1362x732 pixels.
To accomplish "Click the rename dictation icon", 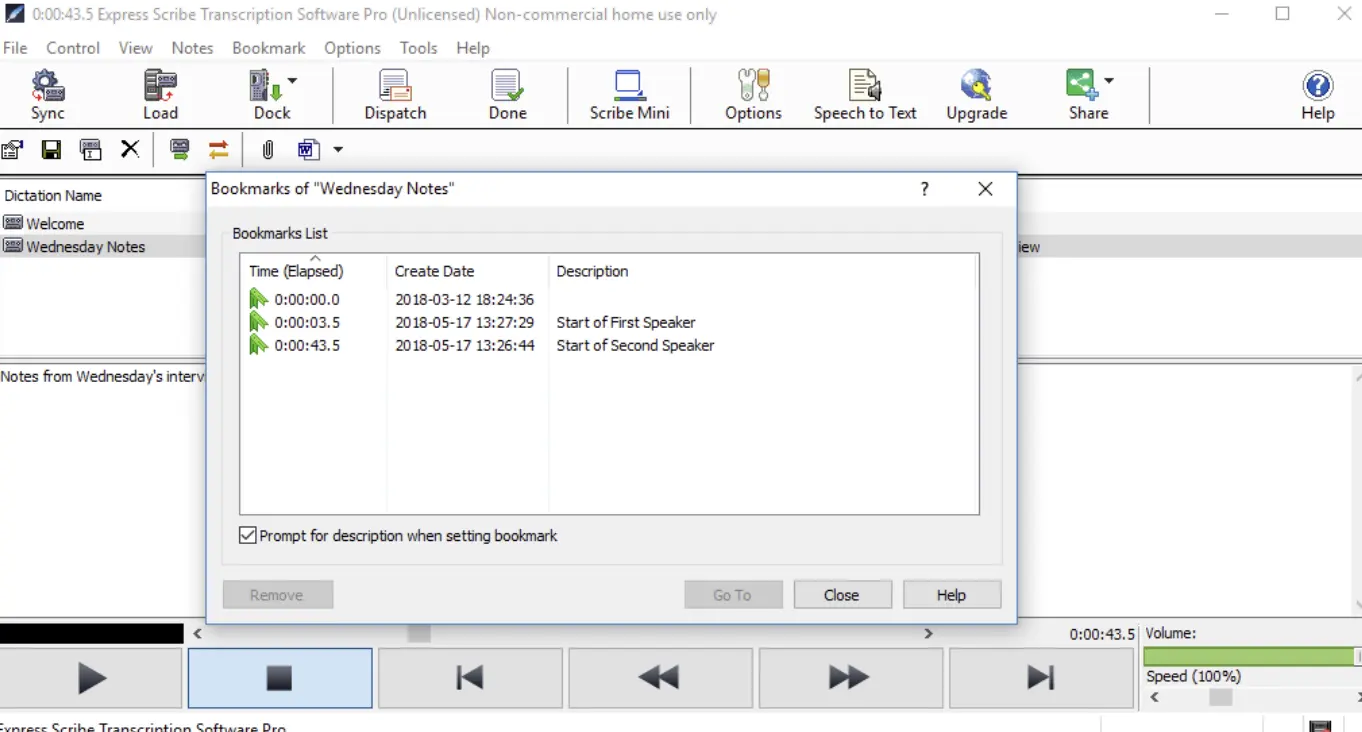I will click(91, 150).
